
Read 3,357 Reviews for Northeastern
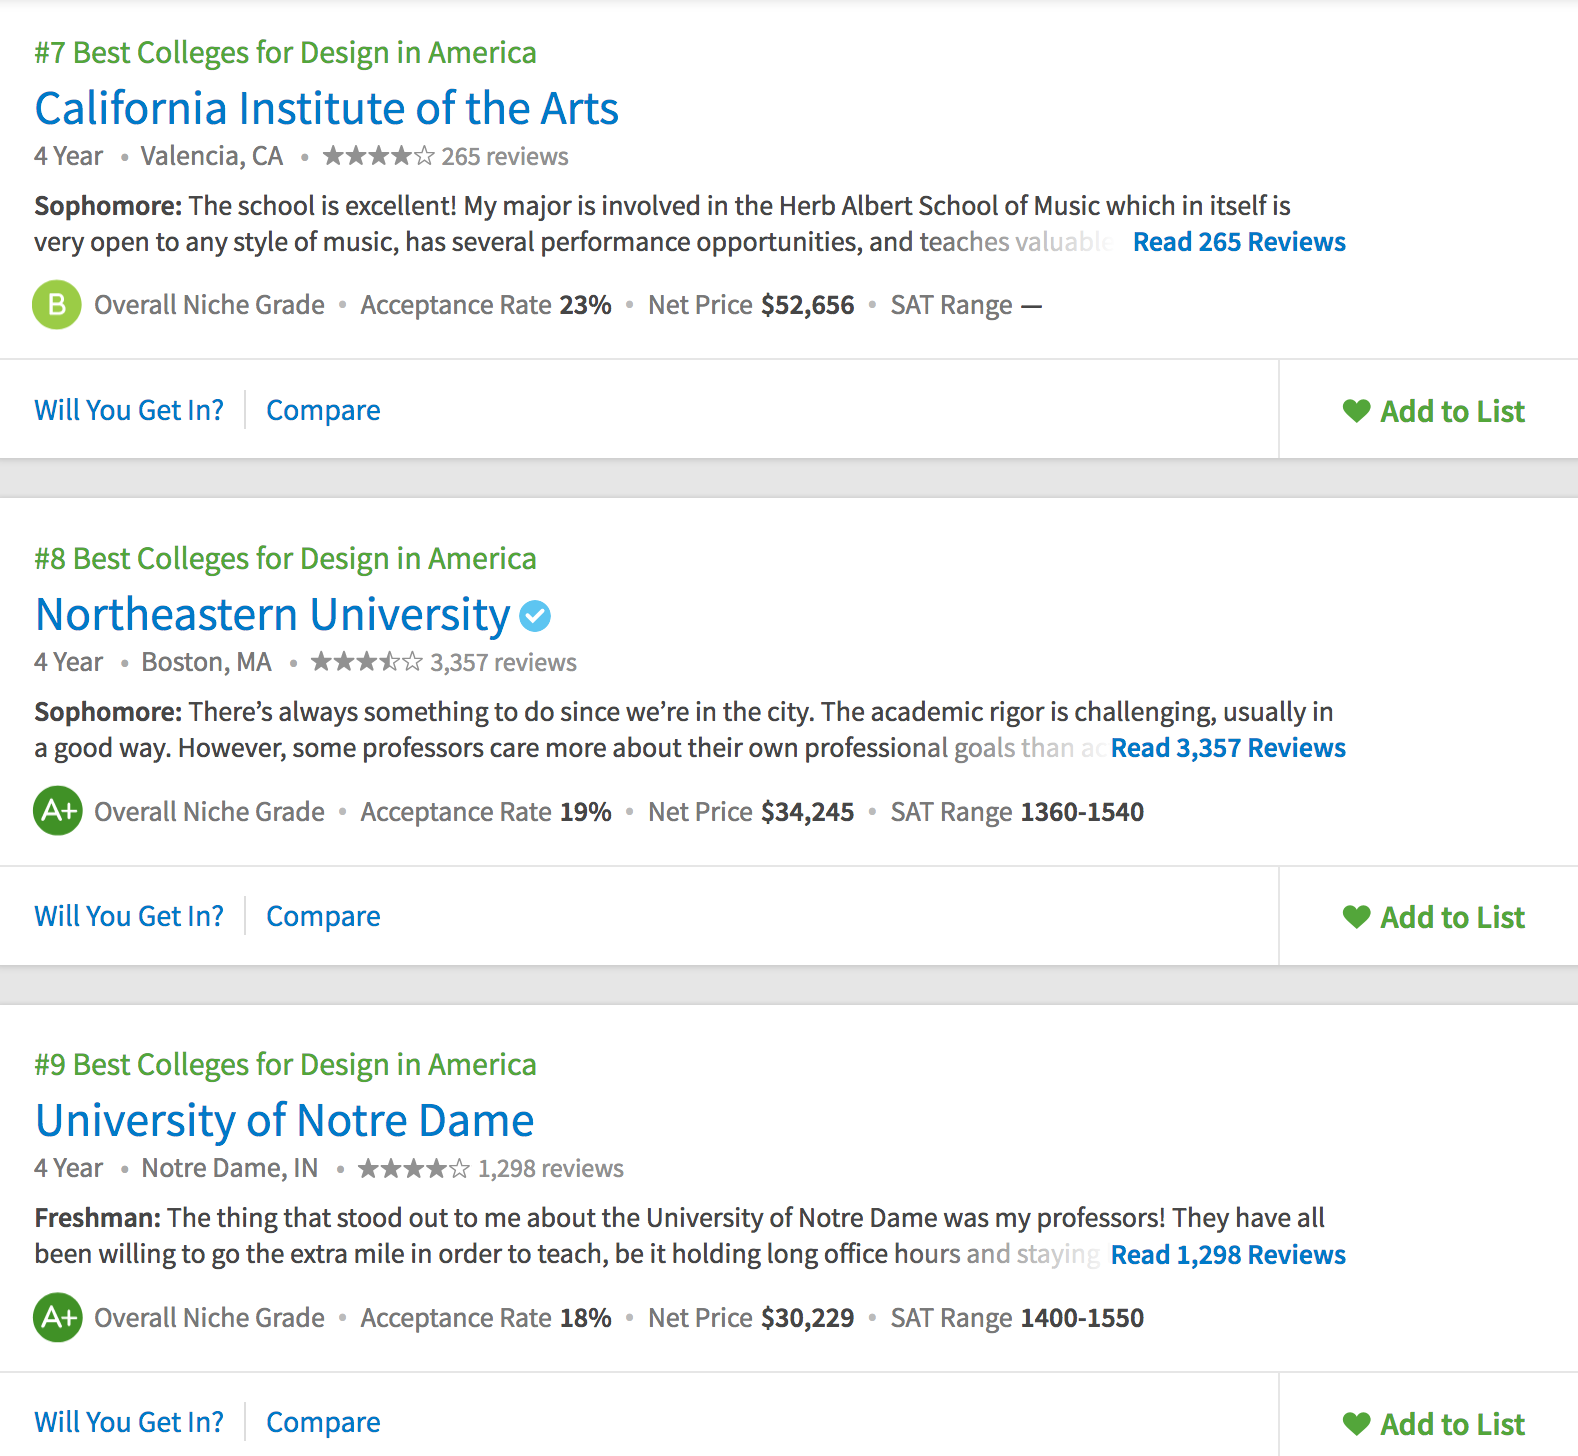[1228, 748]
